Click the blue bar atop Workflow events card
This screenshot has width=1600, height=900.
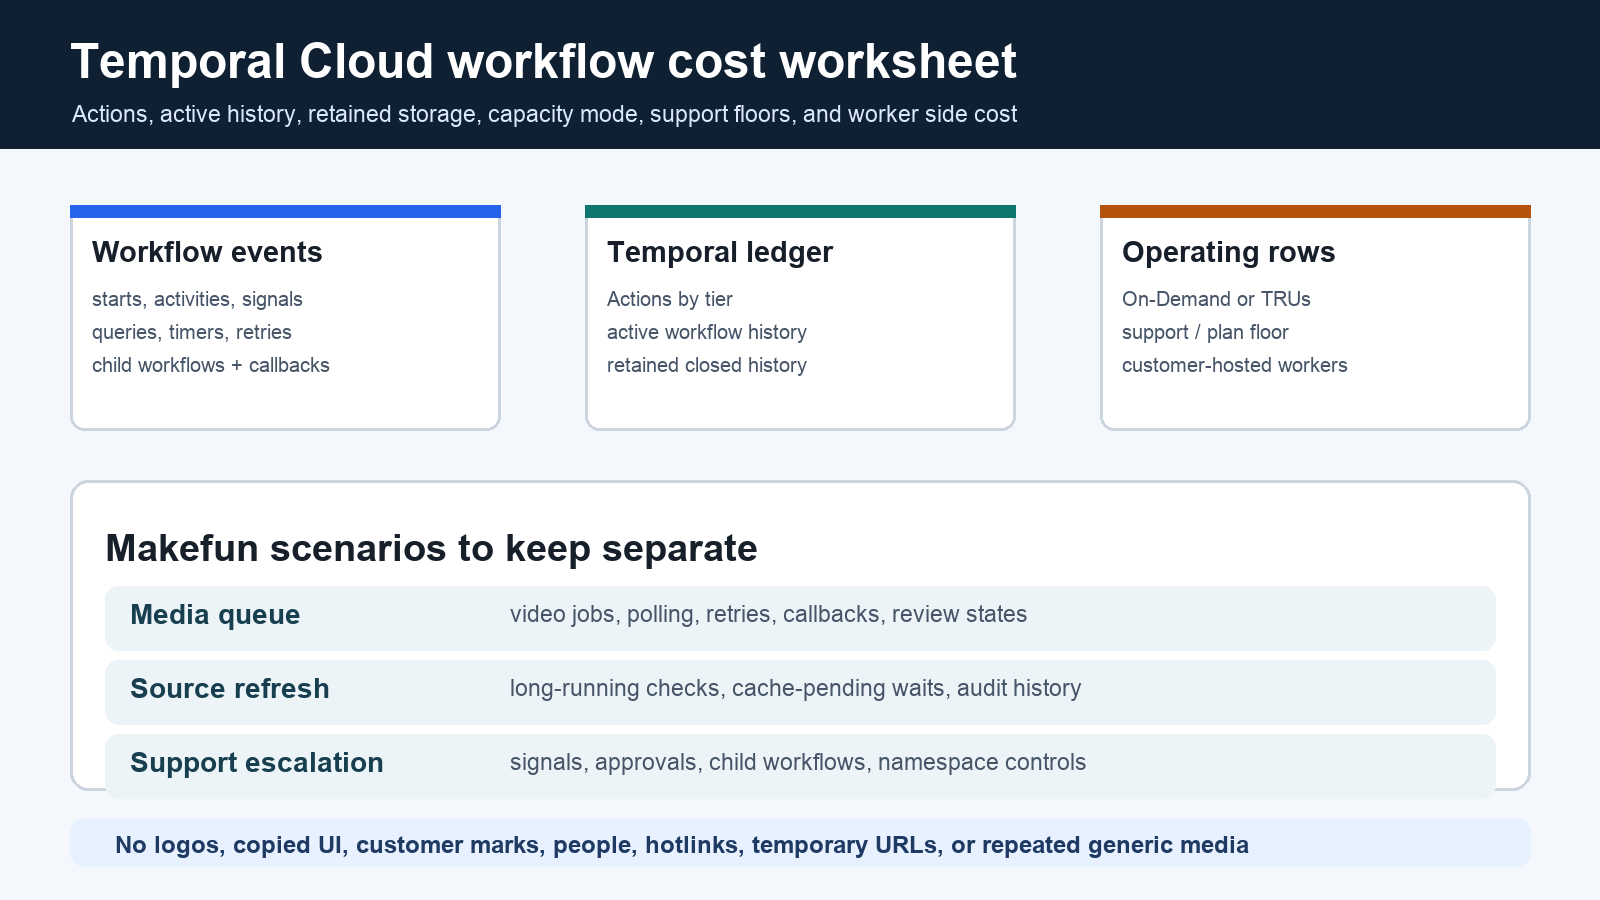[285, 211]
